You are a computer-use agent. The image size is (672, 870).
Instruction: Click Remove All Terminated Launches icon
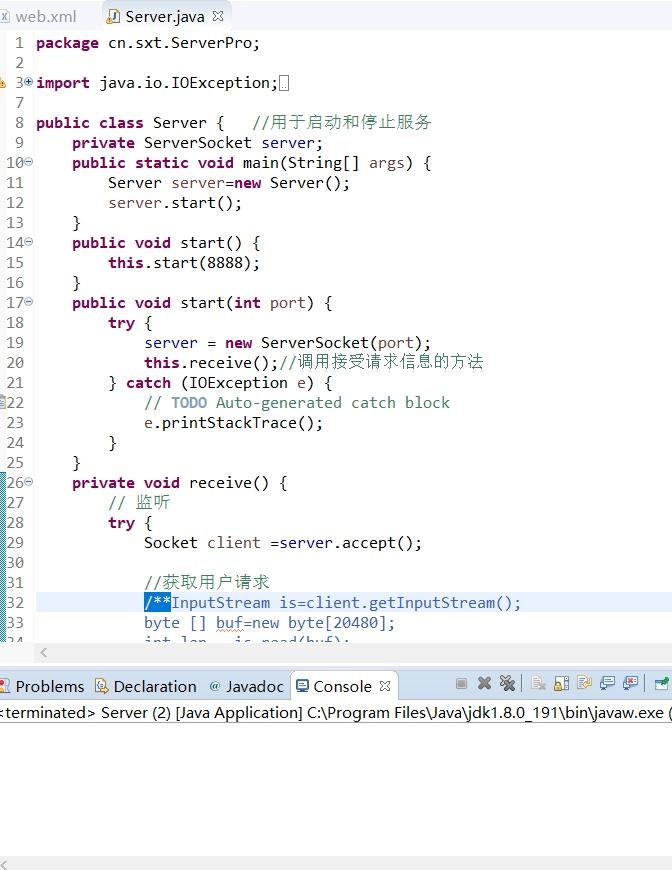coord(507,684)
